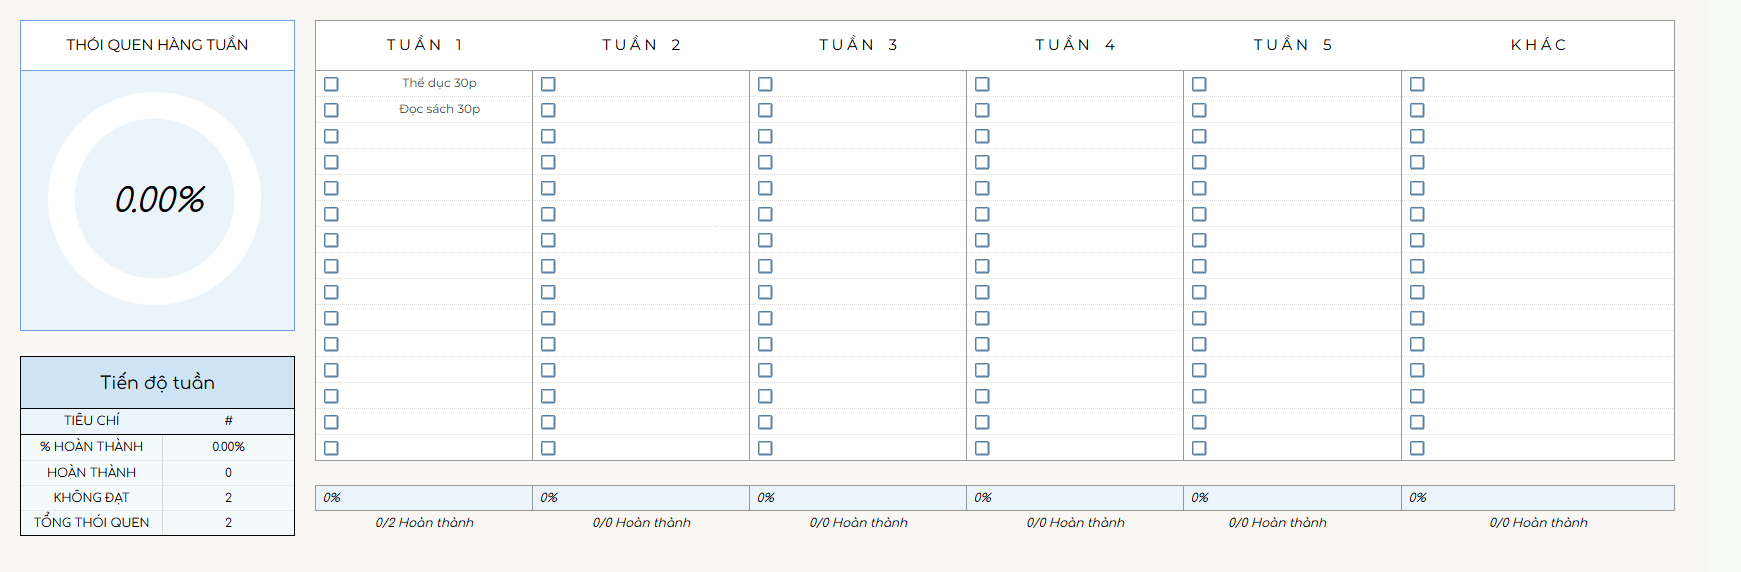Select the 0.00% donut progress chart
Screen dimensions: 1741x572
click(155, 199)
